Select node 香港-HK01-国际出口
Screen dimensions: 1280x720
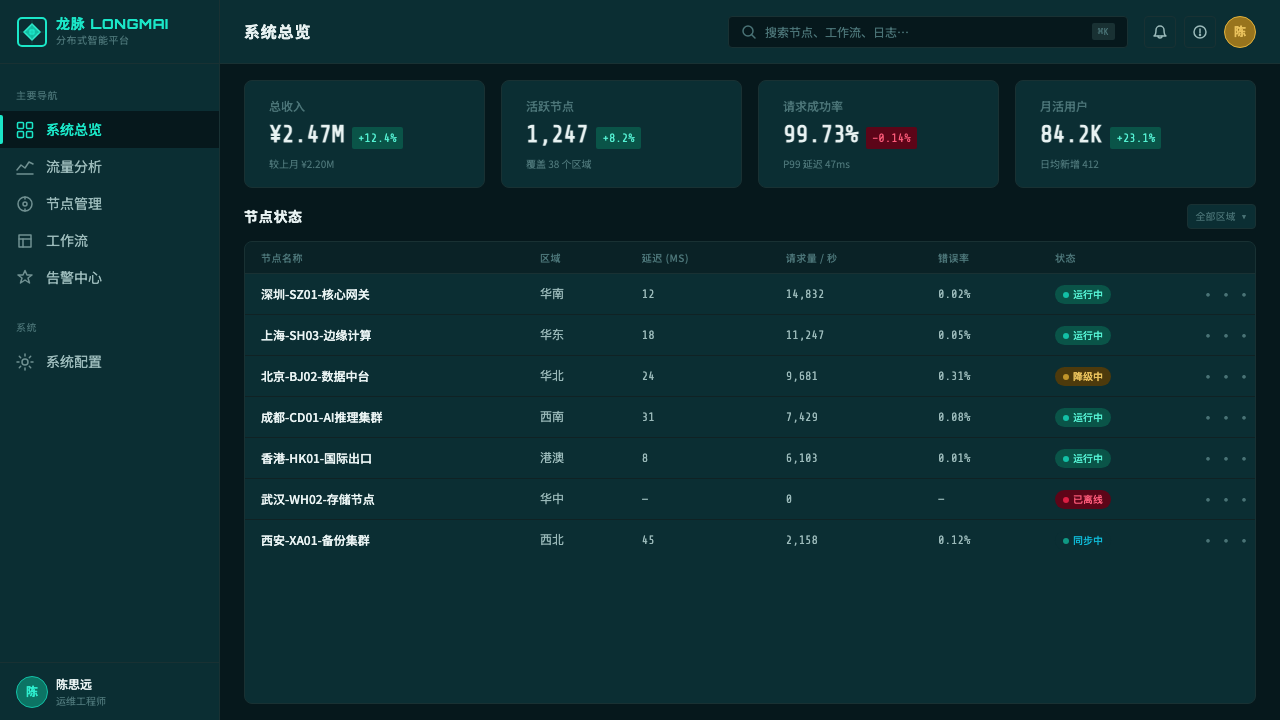316,459
